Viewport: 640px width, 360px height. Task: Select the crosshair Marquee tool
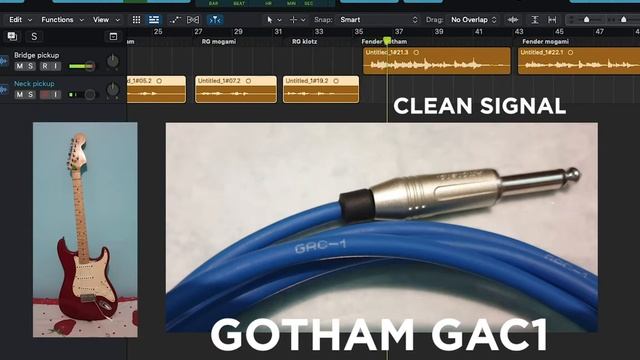293,20
